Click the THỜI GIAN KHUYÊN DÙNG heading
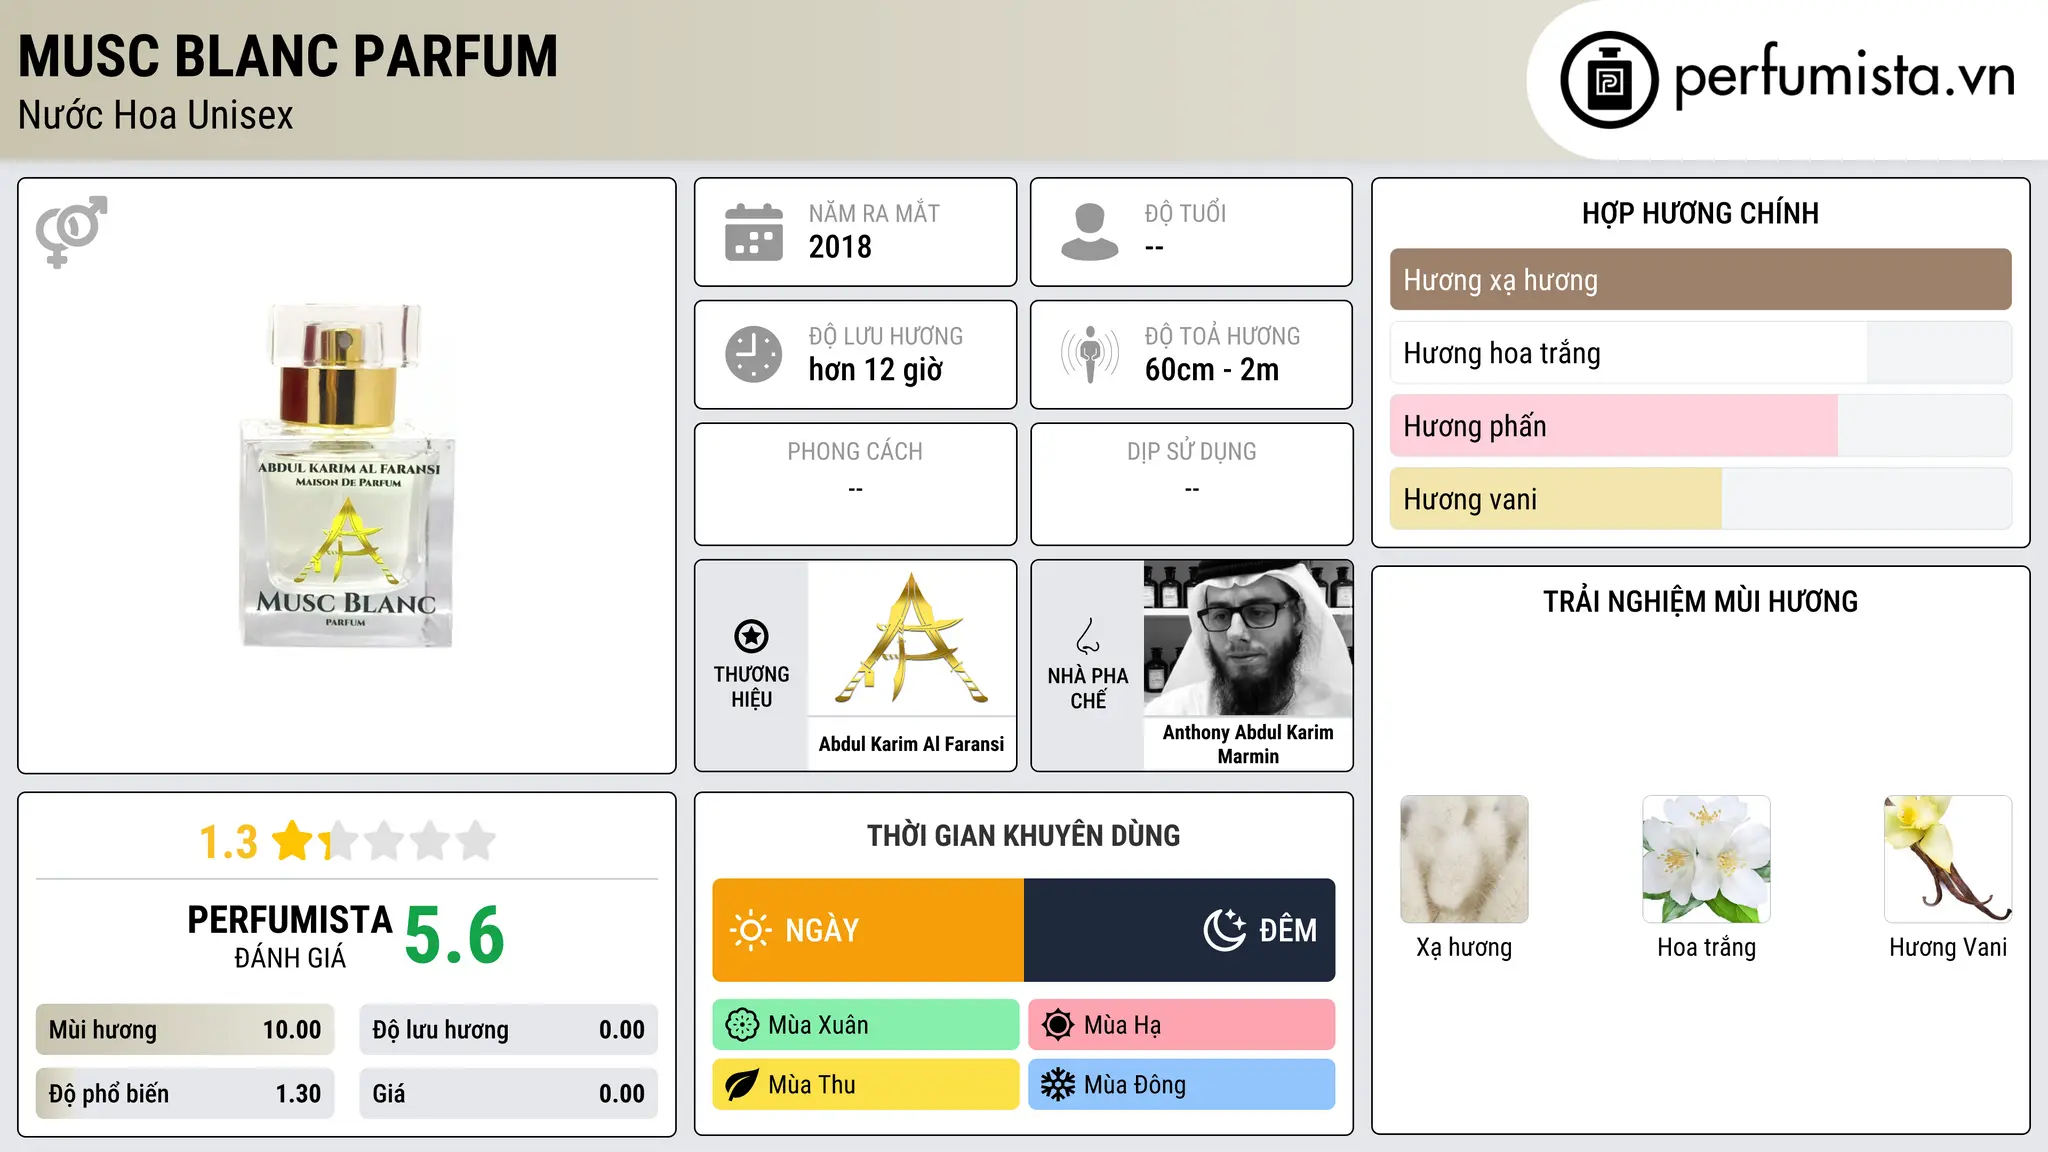The height and width of the screenshot is (1152, 2048). (x=1024, y=835)
